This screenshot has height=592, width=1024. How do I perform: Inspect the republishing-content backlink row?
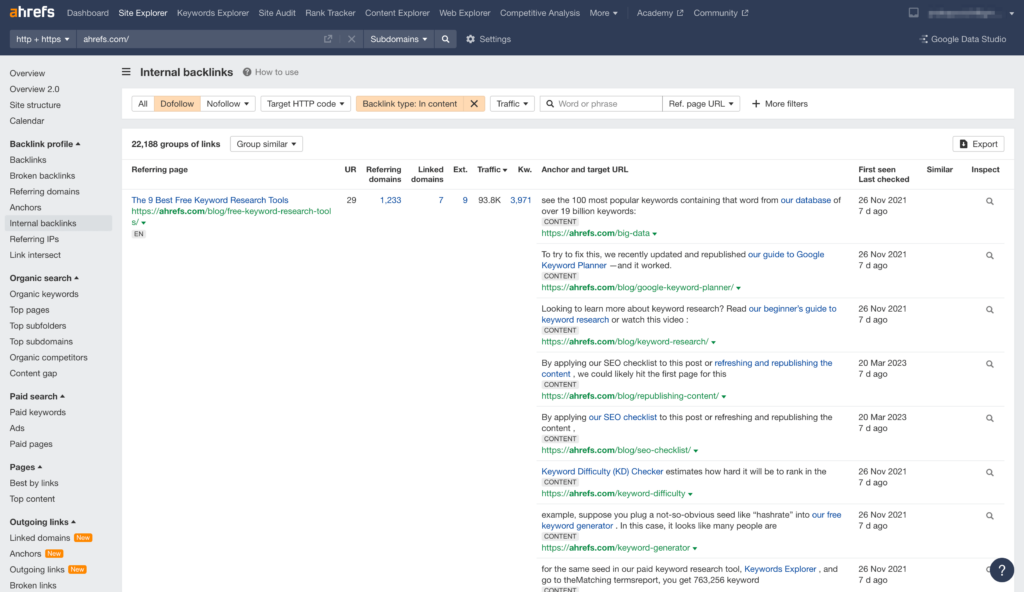pyautogui.click(x=989, y=364)
